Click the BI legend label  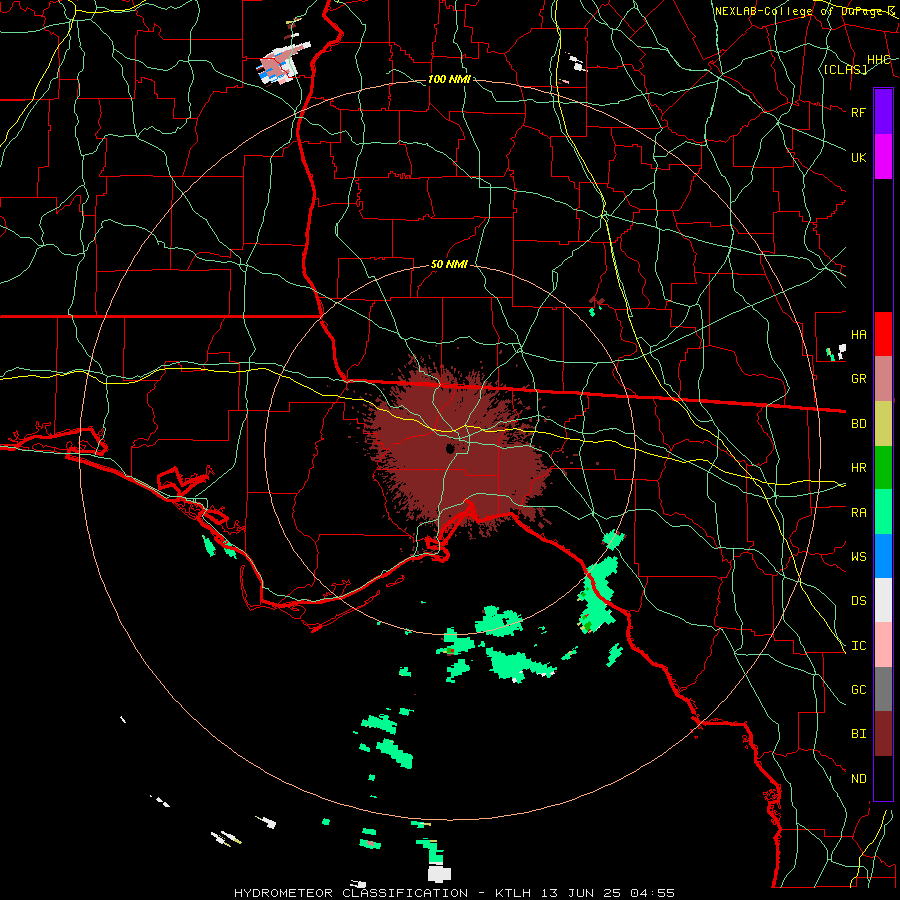tap(858, 734)
